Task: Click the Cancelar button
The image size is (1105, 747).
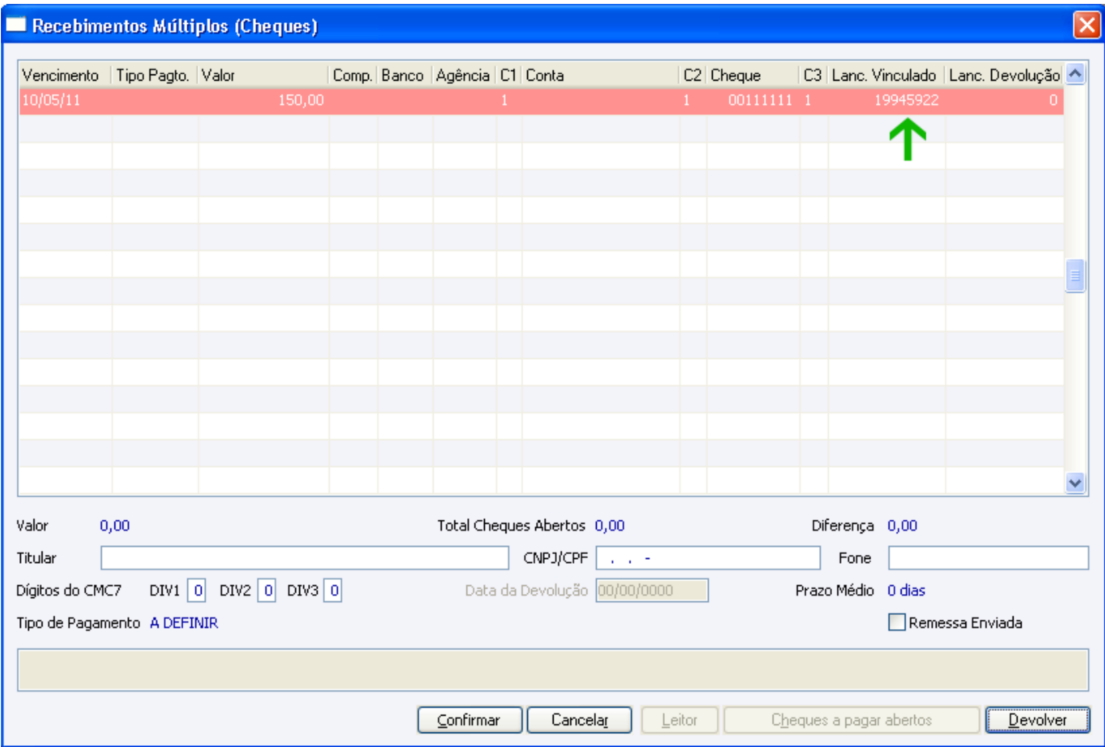Action: coord(579,720)
